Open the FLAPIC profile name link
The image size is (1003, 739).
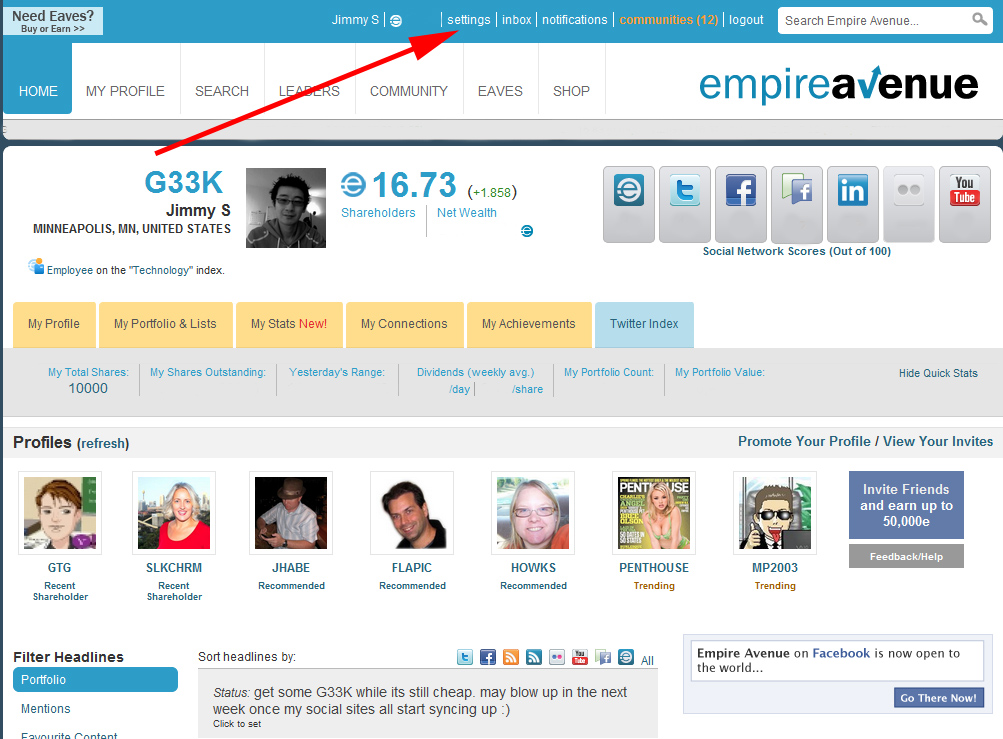[x=412, y=568]
